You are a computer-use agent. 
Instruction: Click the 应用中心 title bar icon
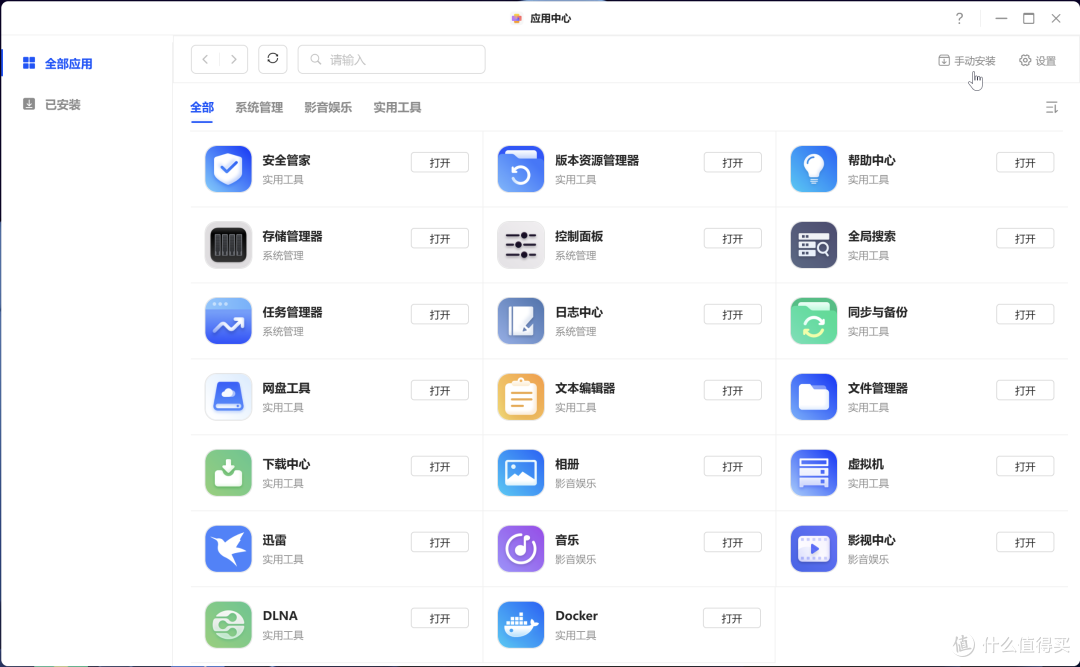[517, 19]
